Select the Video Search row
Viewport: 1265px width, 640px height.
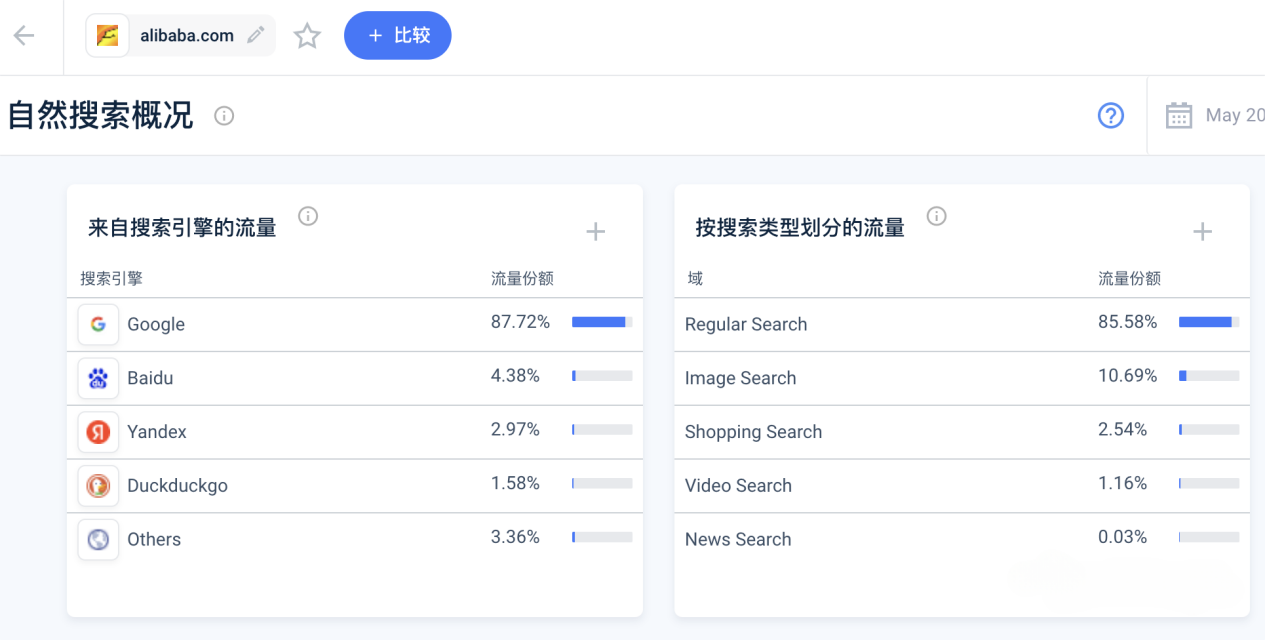click(x=962, y=486)
